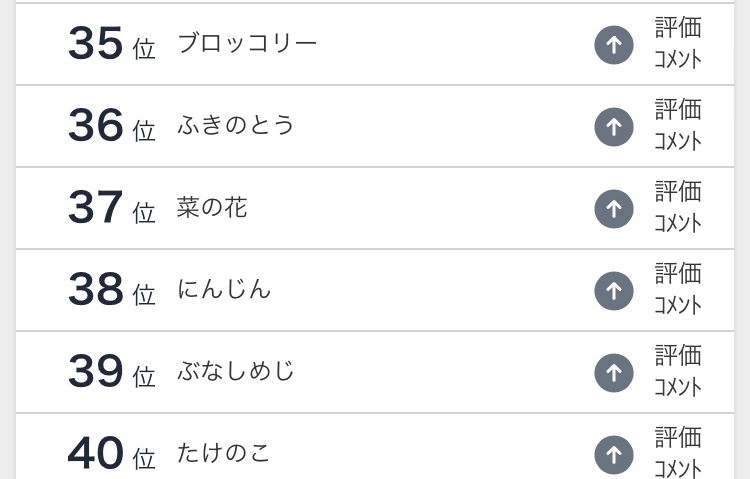The width and height of the screenshot is (750, 479).
Task: Click the up-arrow icon beside 菜の花
Action: pos(614,209)
